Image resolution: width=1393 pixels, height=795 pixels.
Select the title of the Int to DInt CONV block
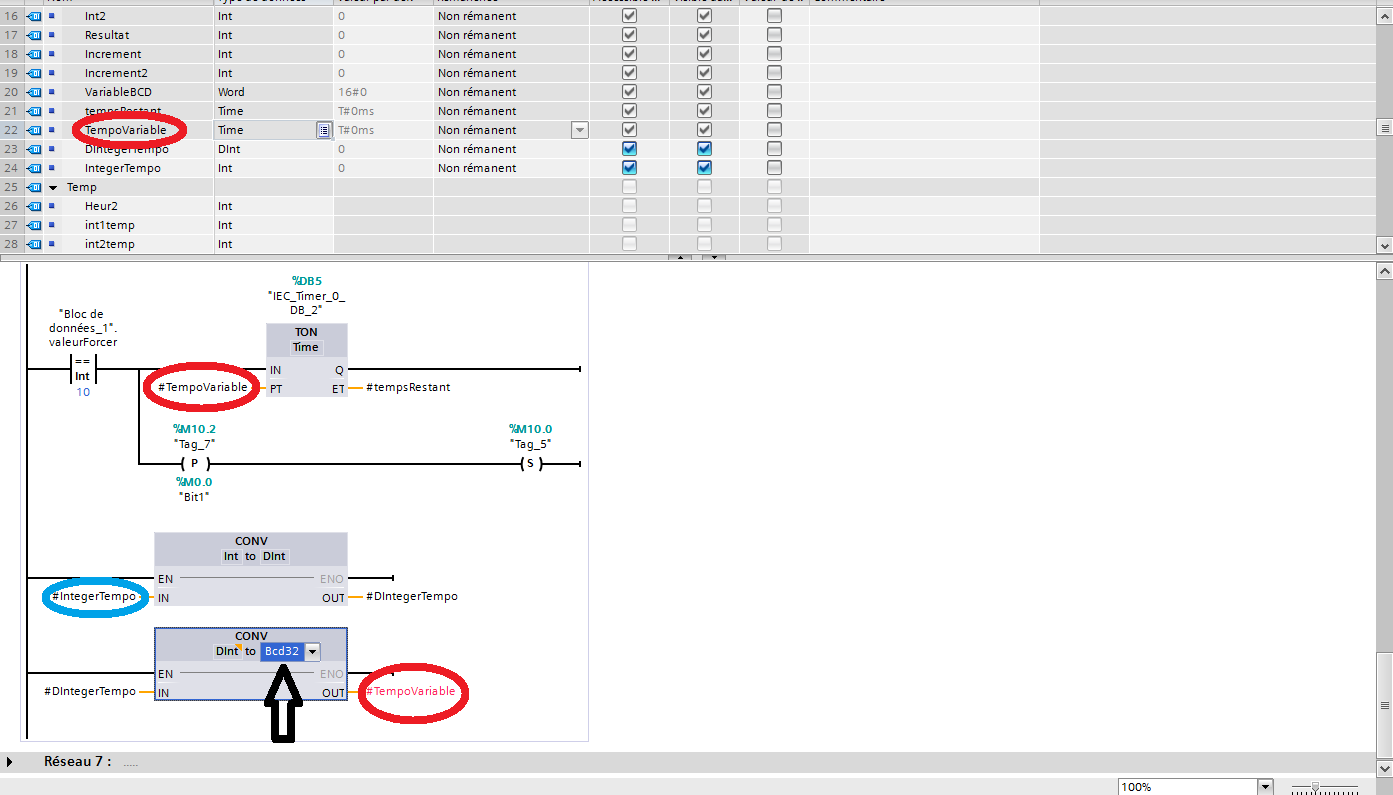pos(251,541)
